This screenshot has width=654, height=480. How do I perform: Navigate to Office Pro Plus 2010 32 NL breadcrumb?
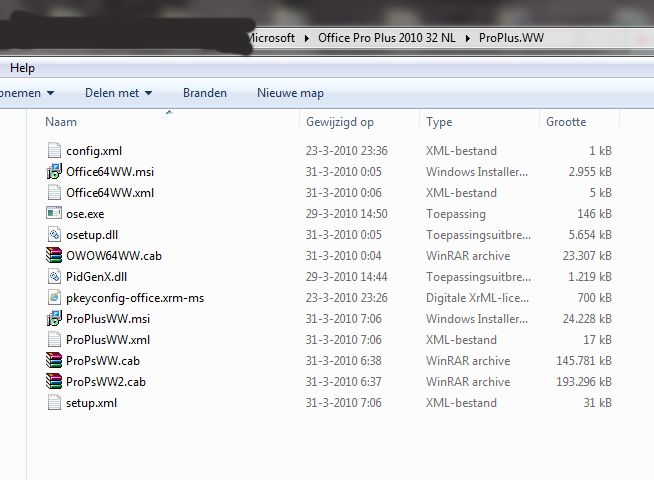click(386, 38)
